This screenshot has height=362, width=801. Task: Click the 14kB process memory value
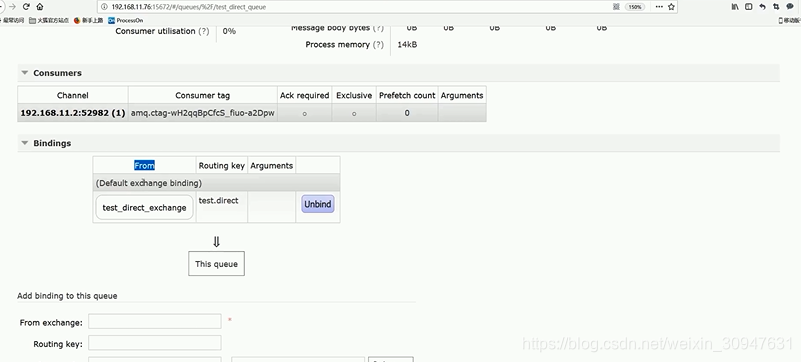click(x=407, y=44)
